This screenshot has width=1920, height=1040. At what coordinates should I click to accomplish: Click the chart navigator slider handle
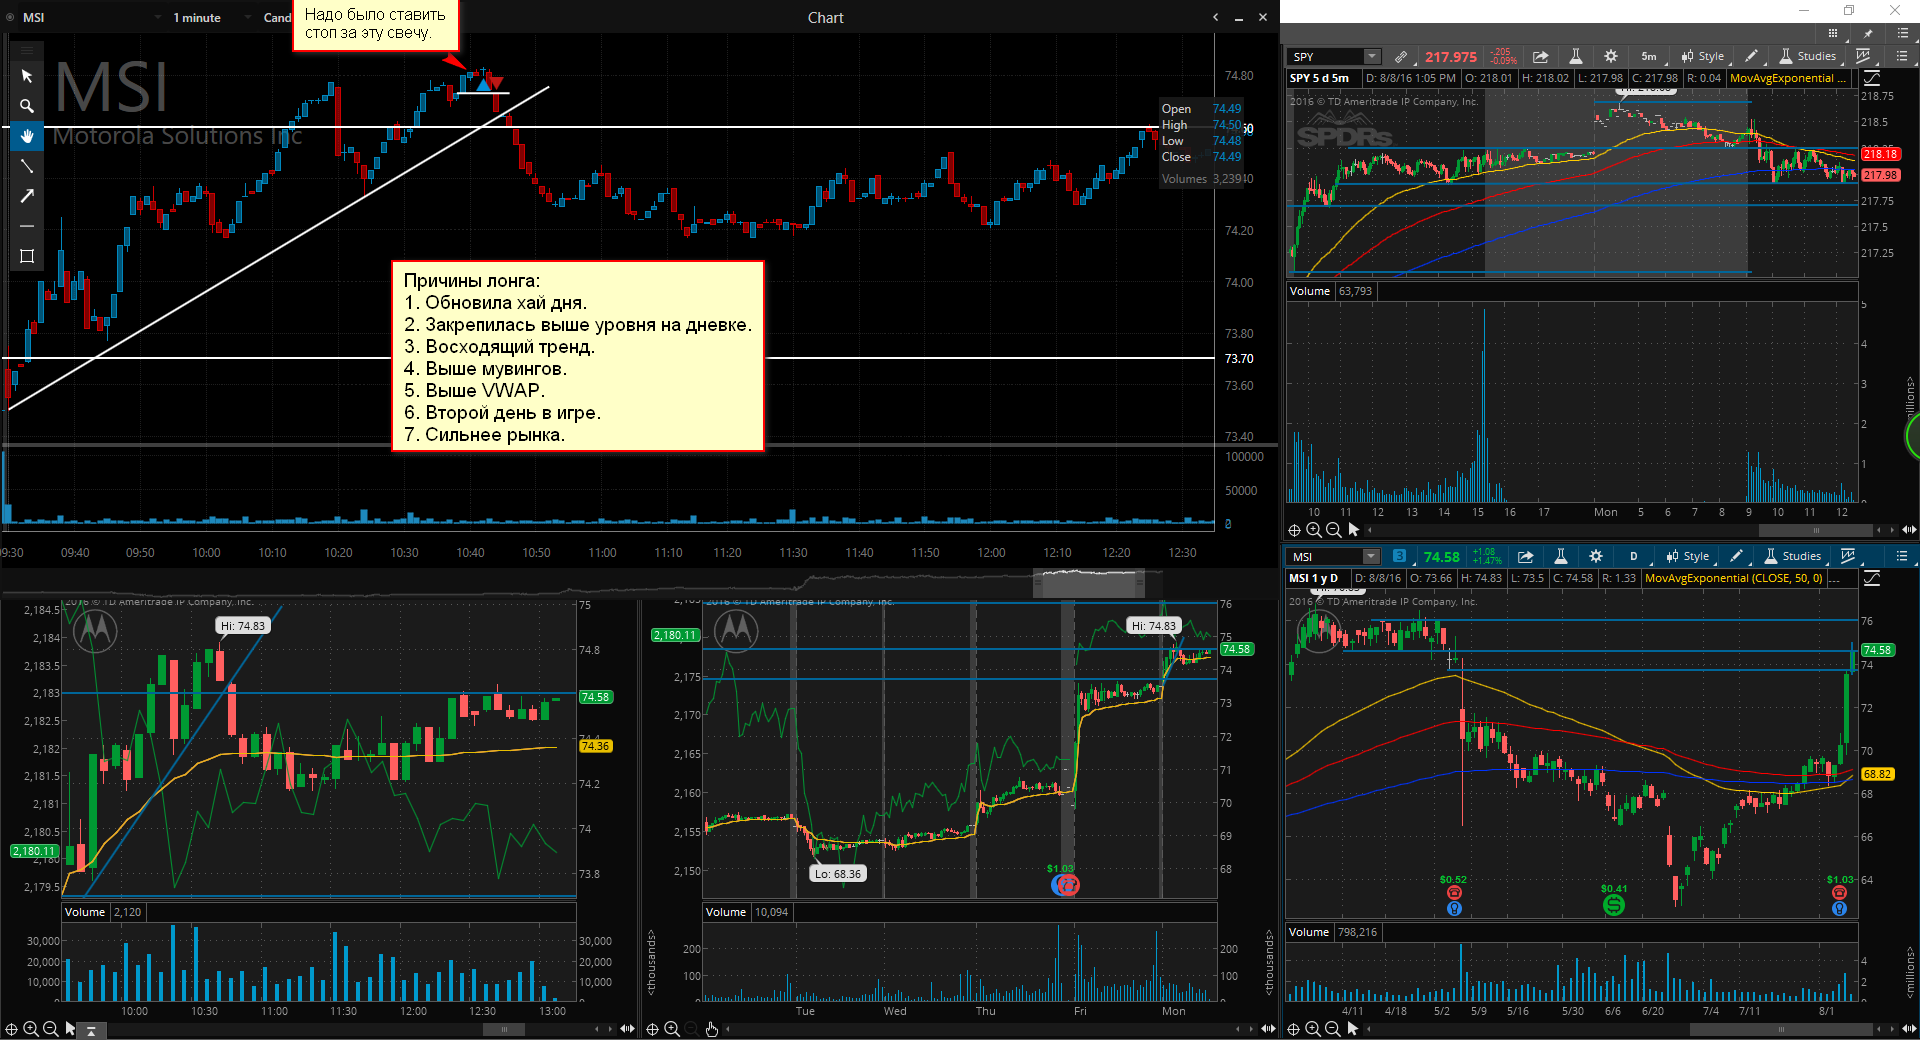click(1089, 582)
